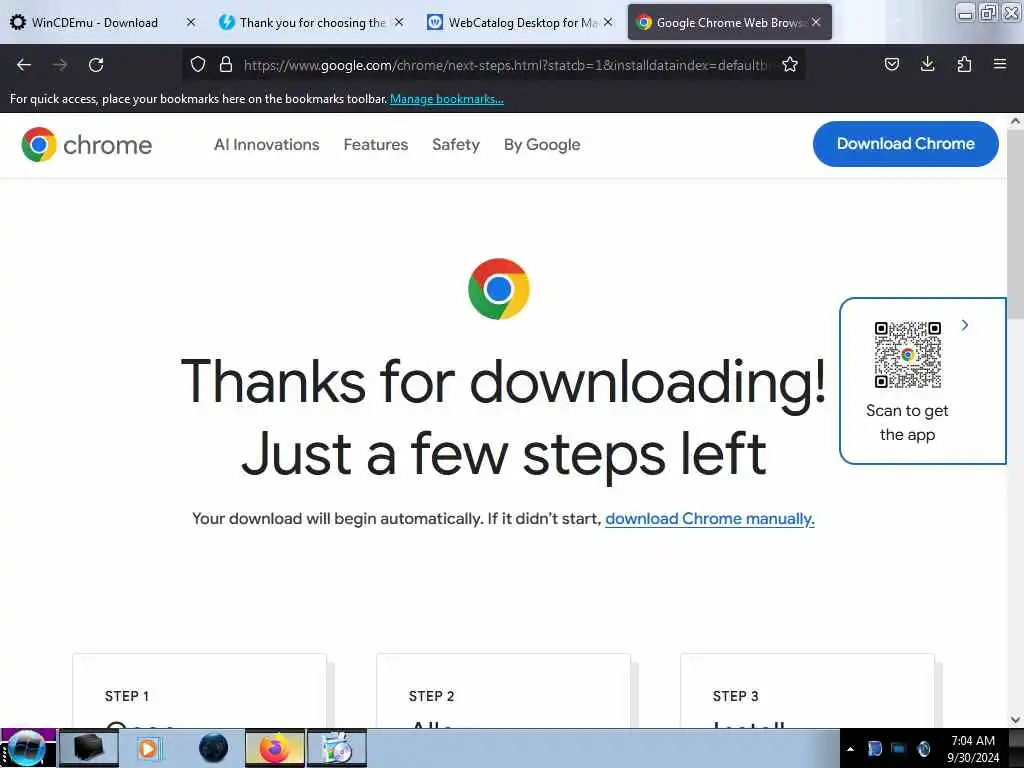The width and height of the screenshot is (1024, 768).
Task: Switch to the Thank you for choosing tab
Action: [x=312, y=22]
